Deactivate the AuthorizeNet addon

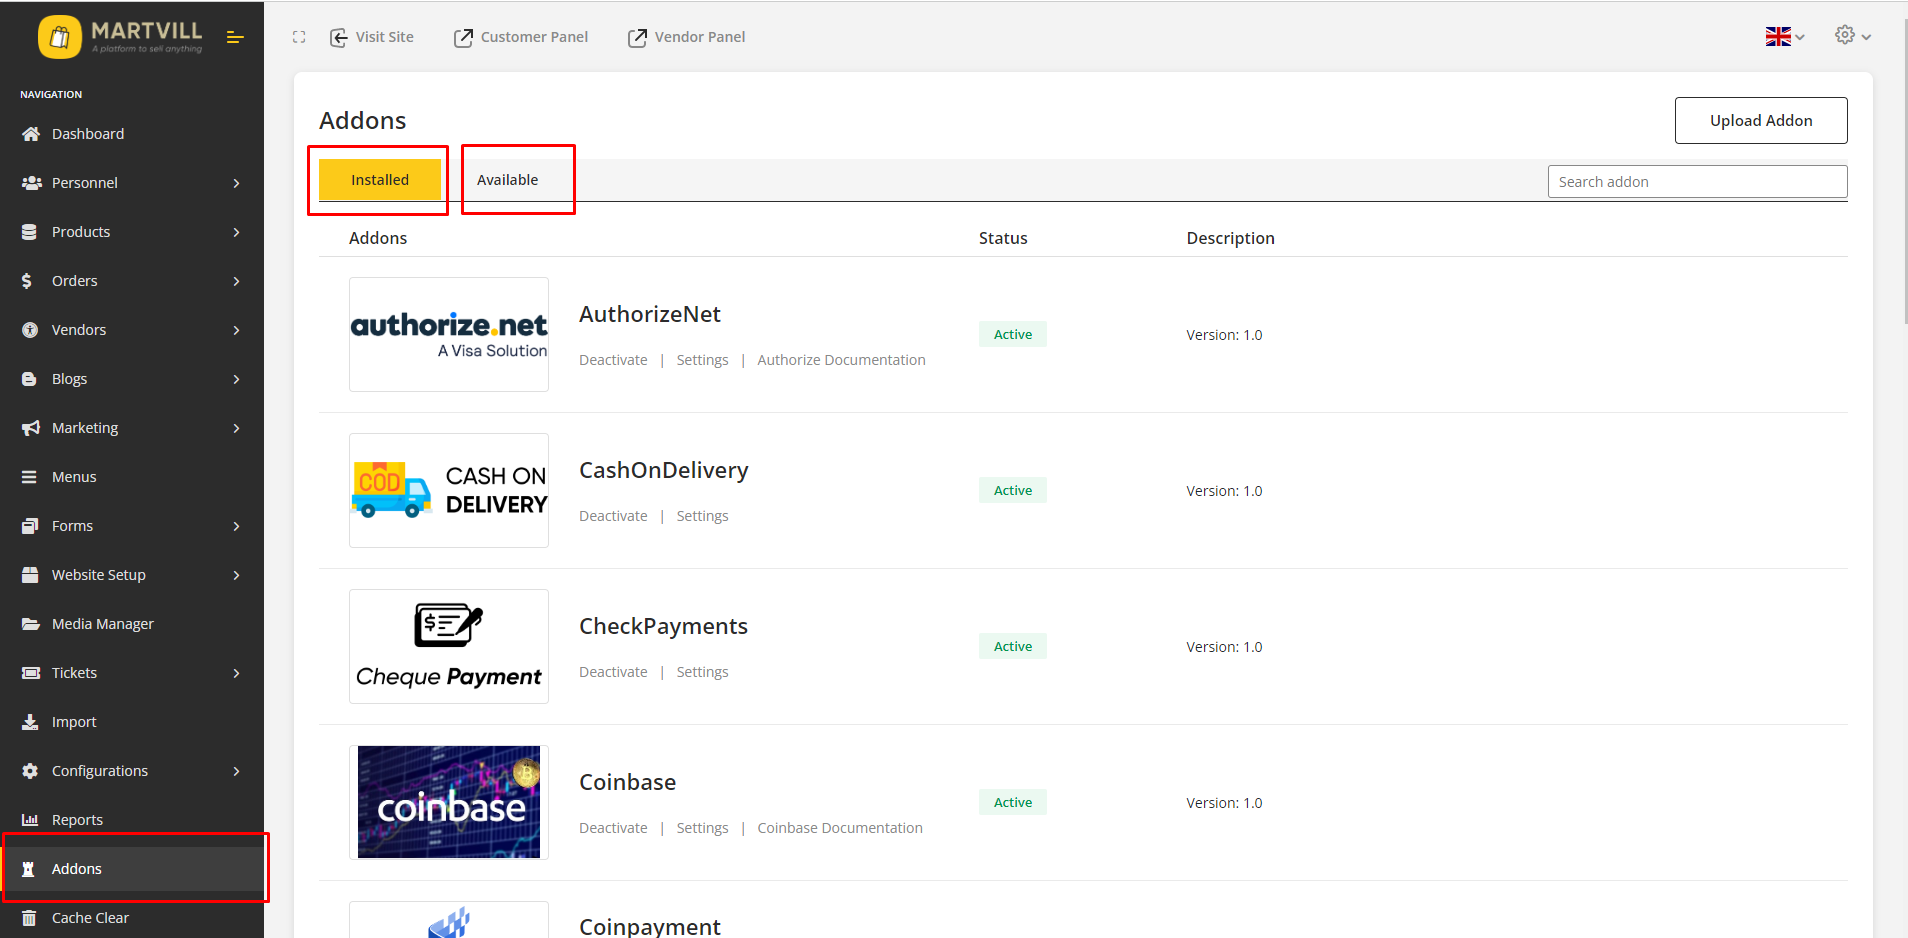coord(613,360)
